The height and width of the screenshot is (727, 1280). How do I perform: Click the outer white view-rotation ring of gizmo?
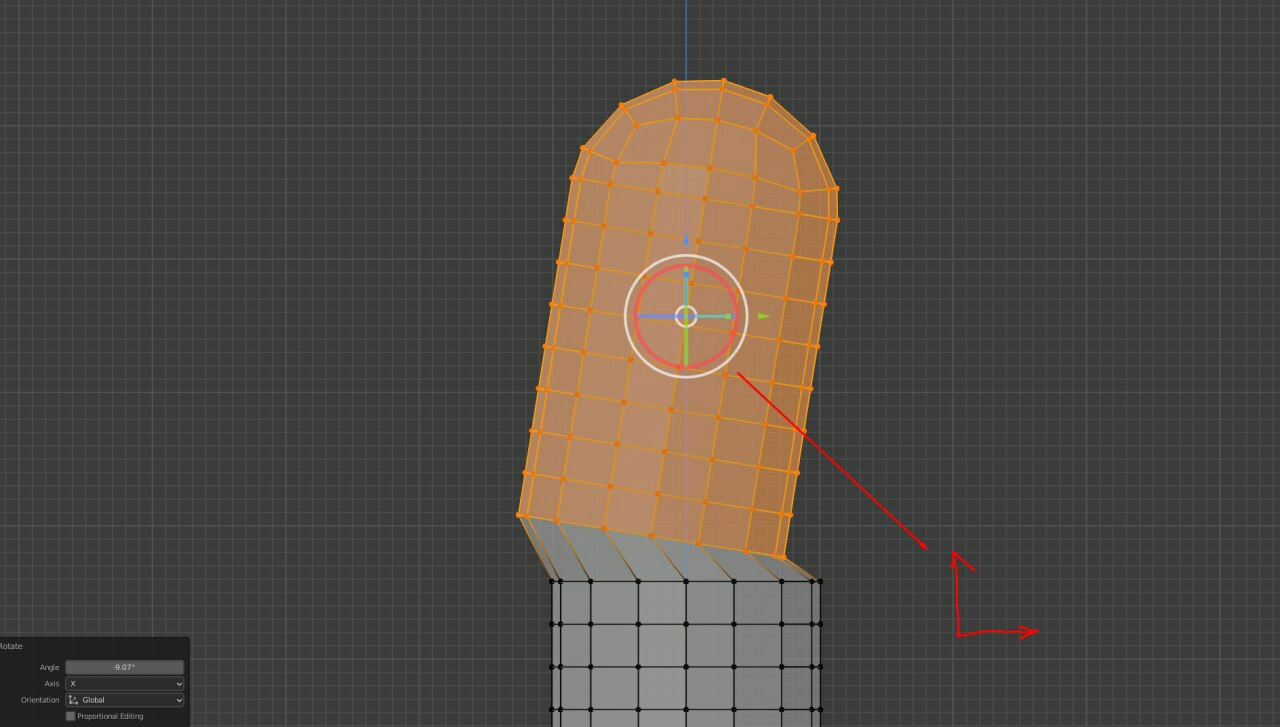click(x=640, y=358)
